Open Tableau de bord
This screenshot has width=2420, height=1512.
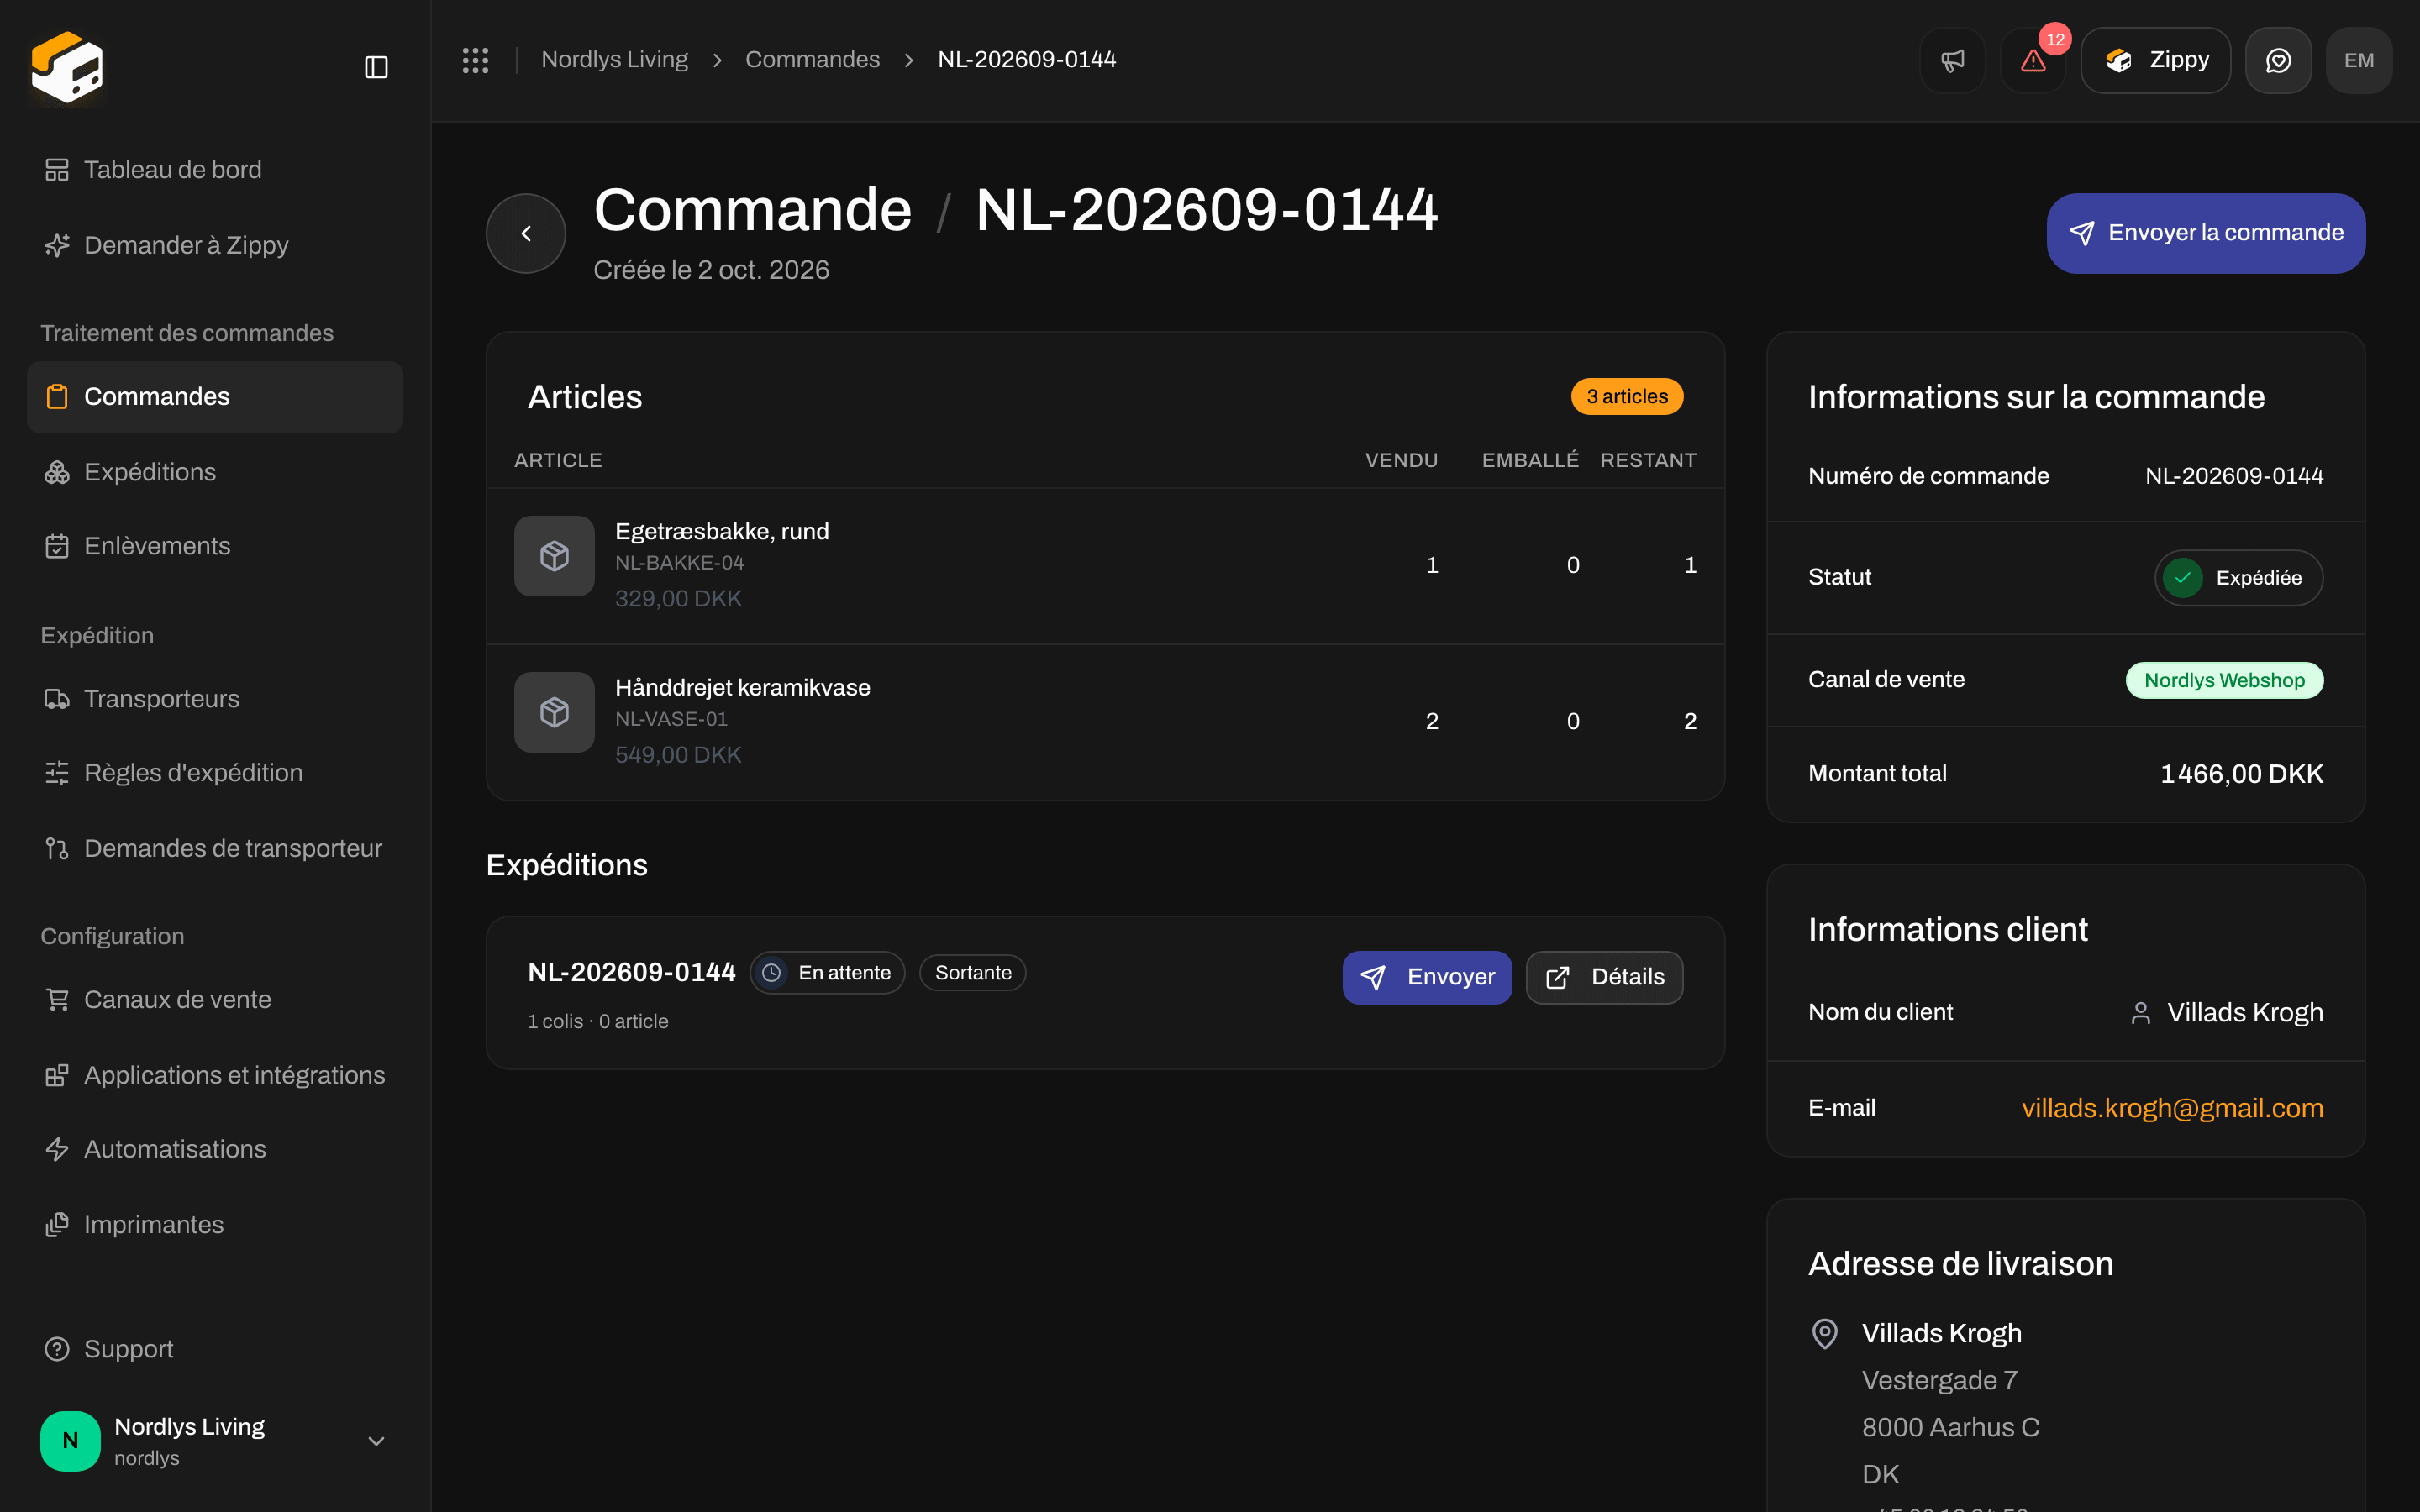215,170
